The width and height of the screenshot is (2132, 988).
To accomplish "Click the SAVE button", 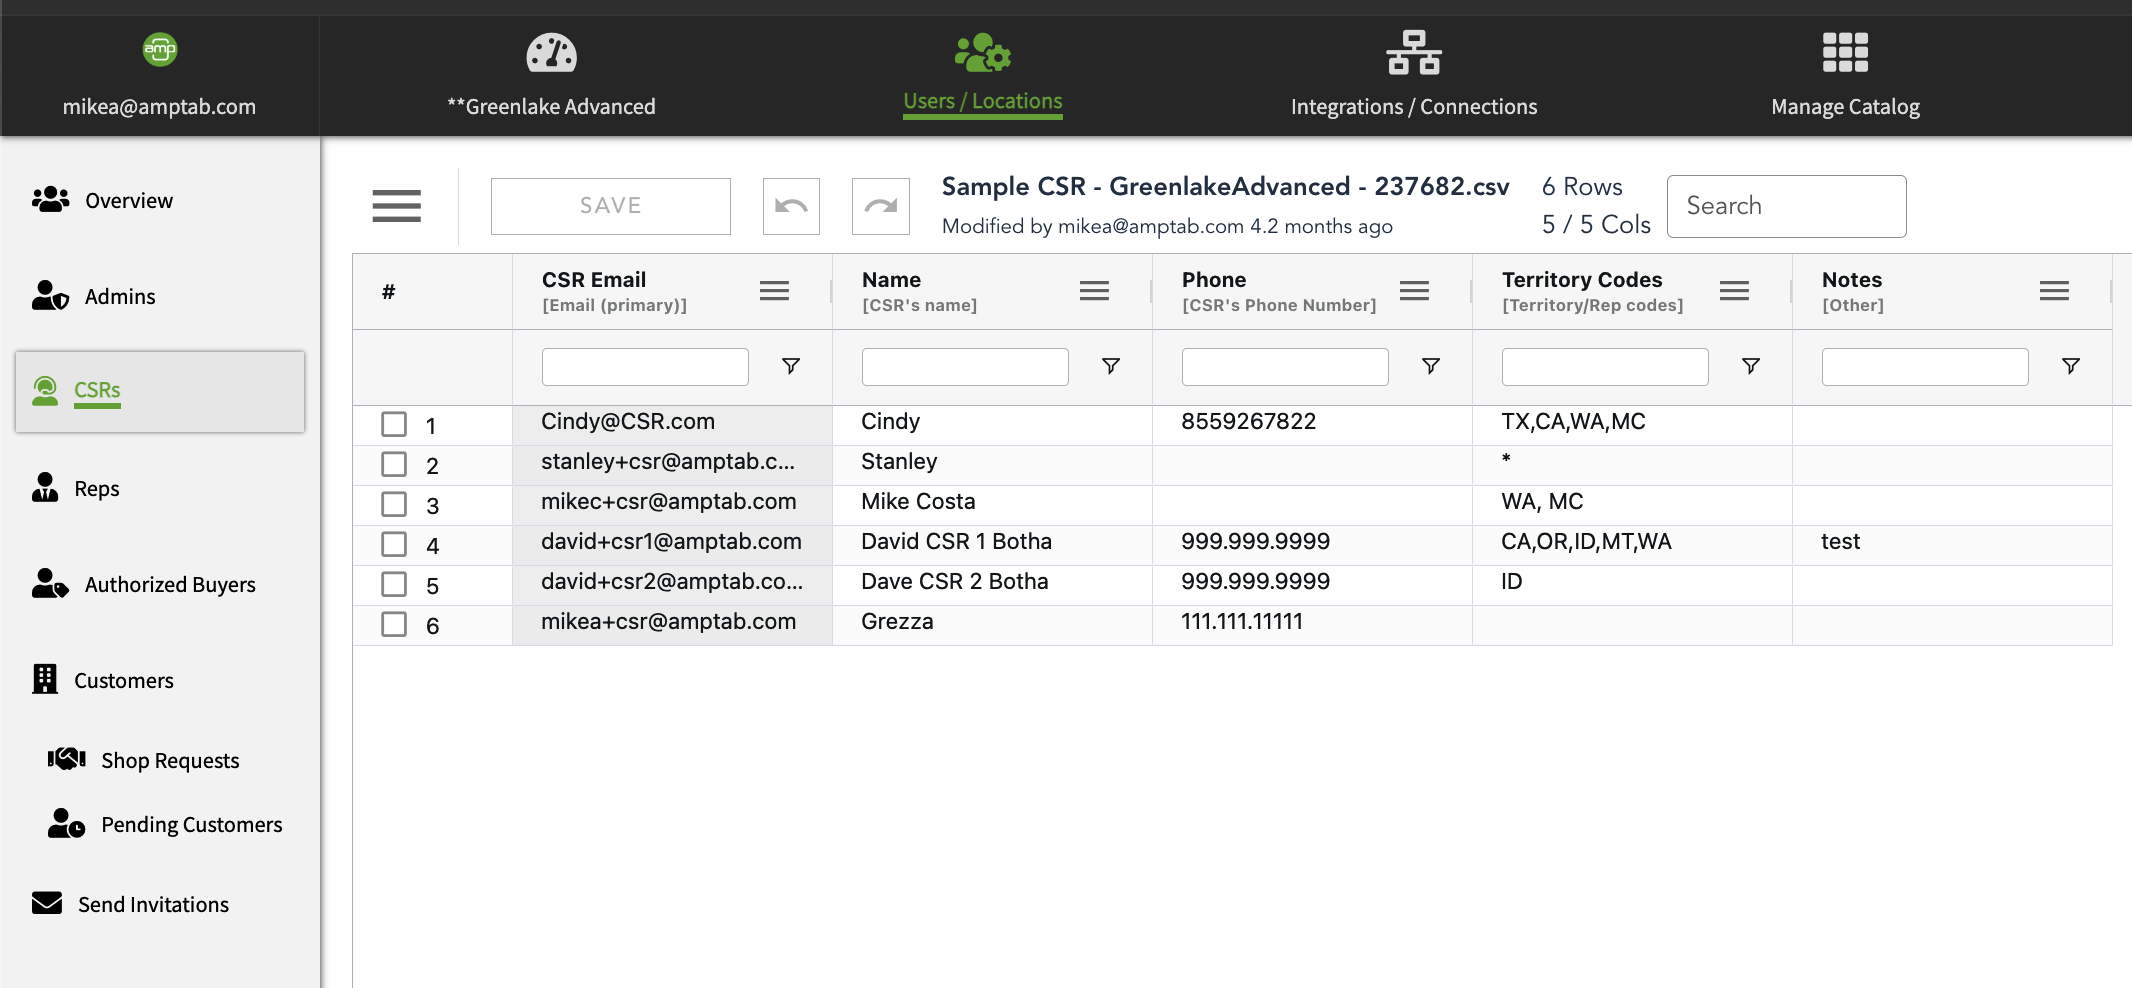I will (611, 207).
